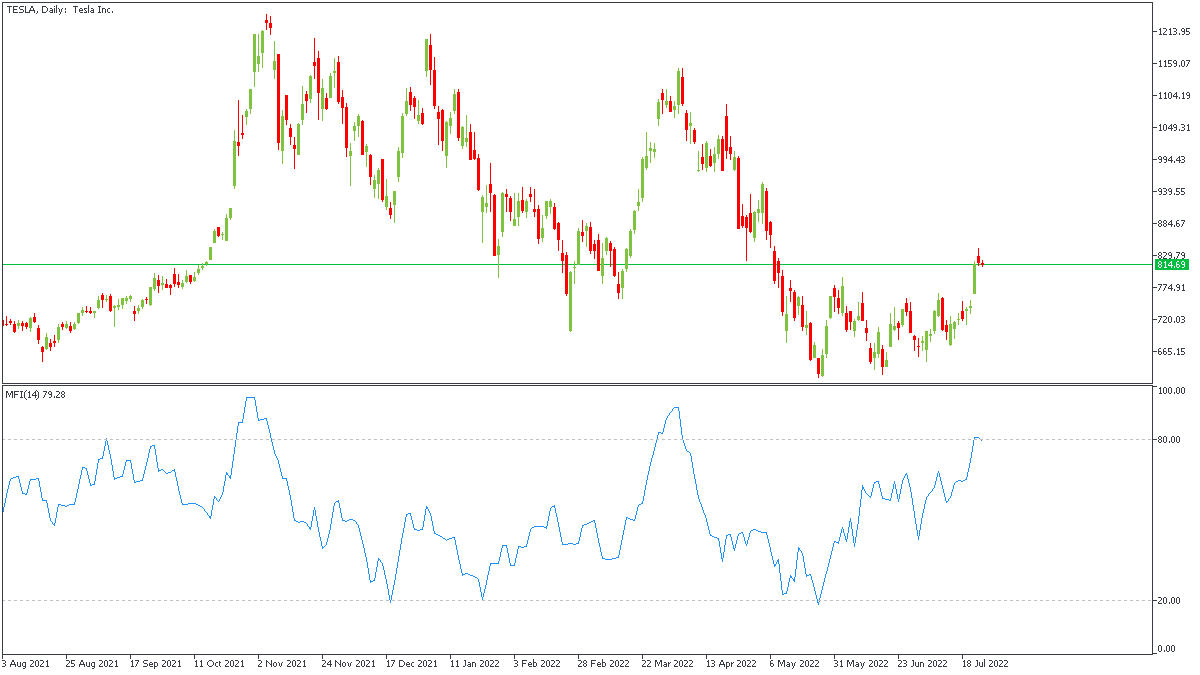
Task: Select the 3 Aug 2021 date label
Action: pos(27,663)
